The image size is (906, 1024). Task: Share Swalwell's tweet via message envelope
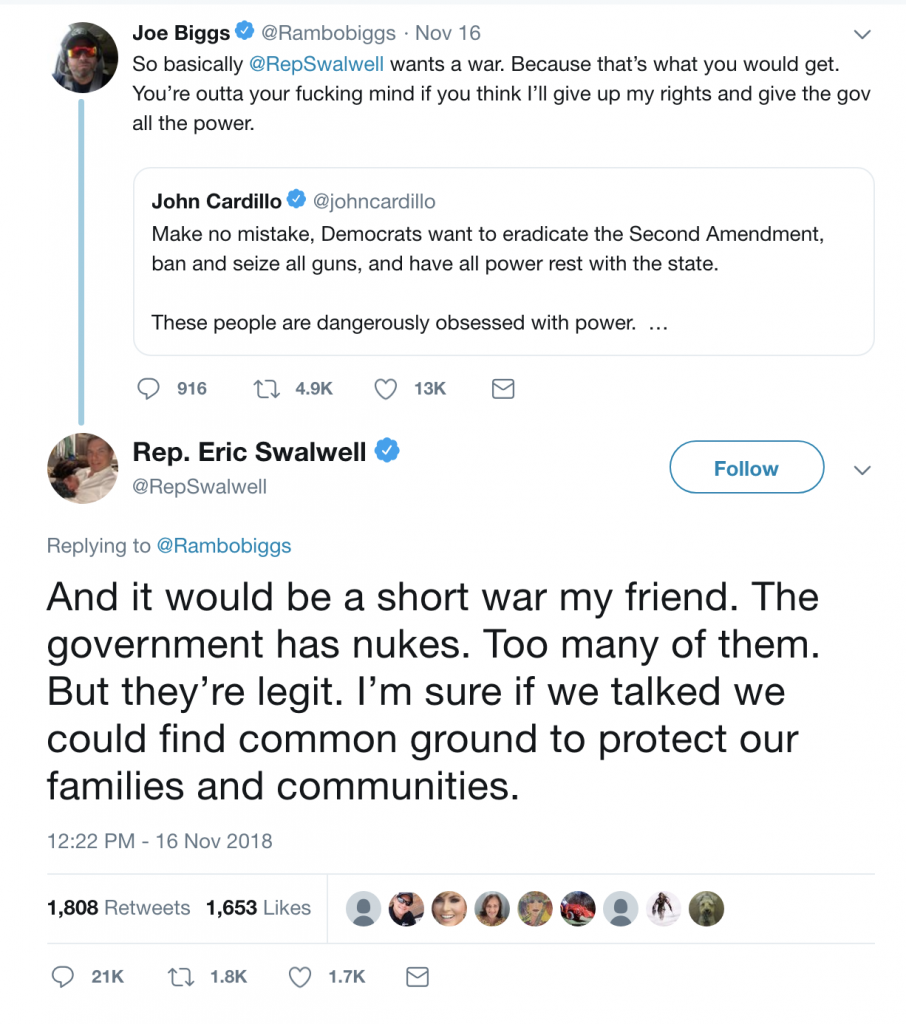pyautogui.click(x=417, y=977)
